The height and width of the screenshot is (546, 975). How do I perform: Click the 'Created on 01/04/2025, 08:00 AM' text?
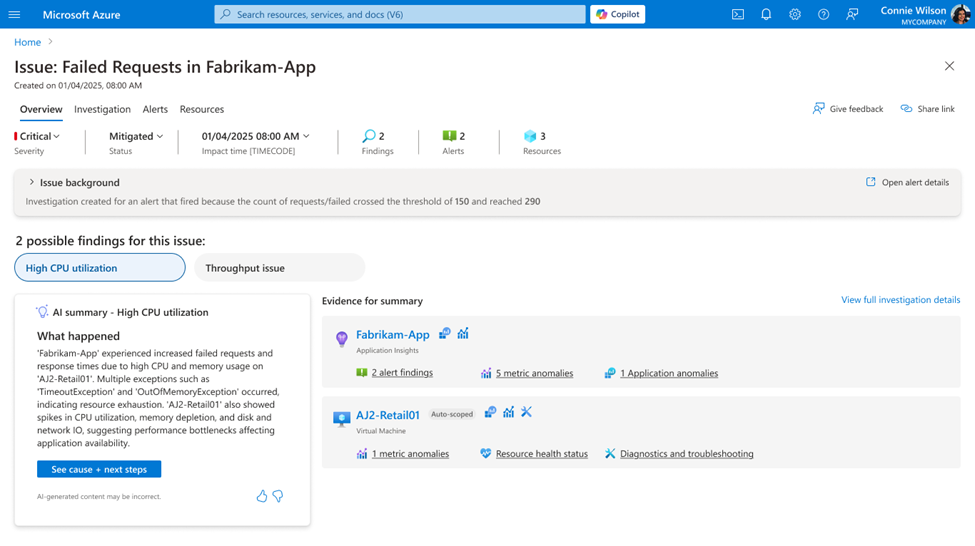pyautogui.click(x=78, y=85)
